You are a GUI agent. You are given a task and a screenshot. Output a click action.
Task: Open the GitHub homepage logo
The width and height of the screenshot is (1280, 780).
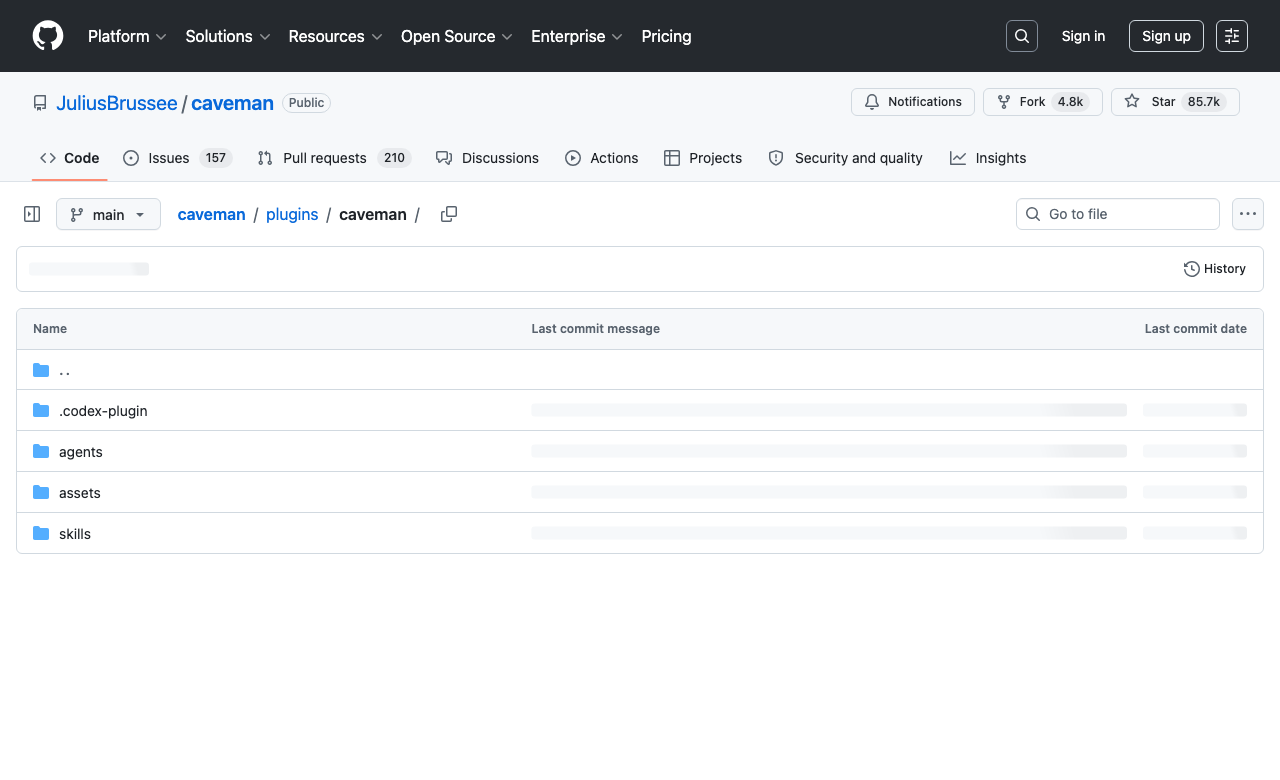pos(48,36)
